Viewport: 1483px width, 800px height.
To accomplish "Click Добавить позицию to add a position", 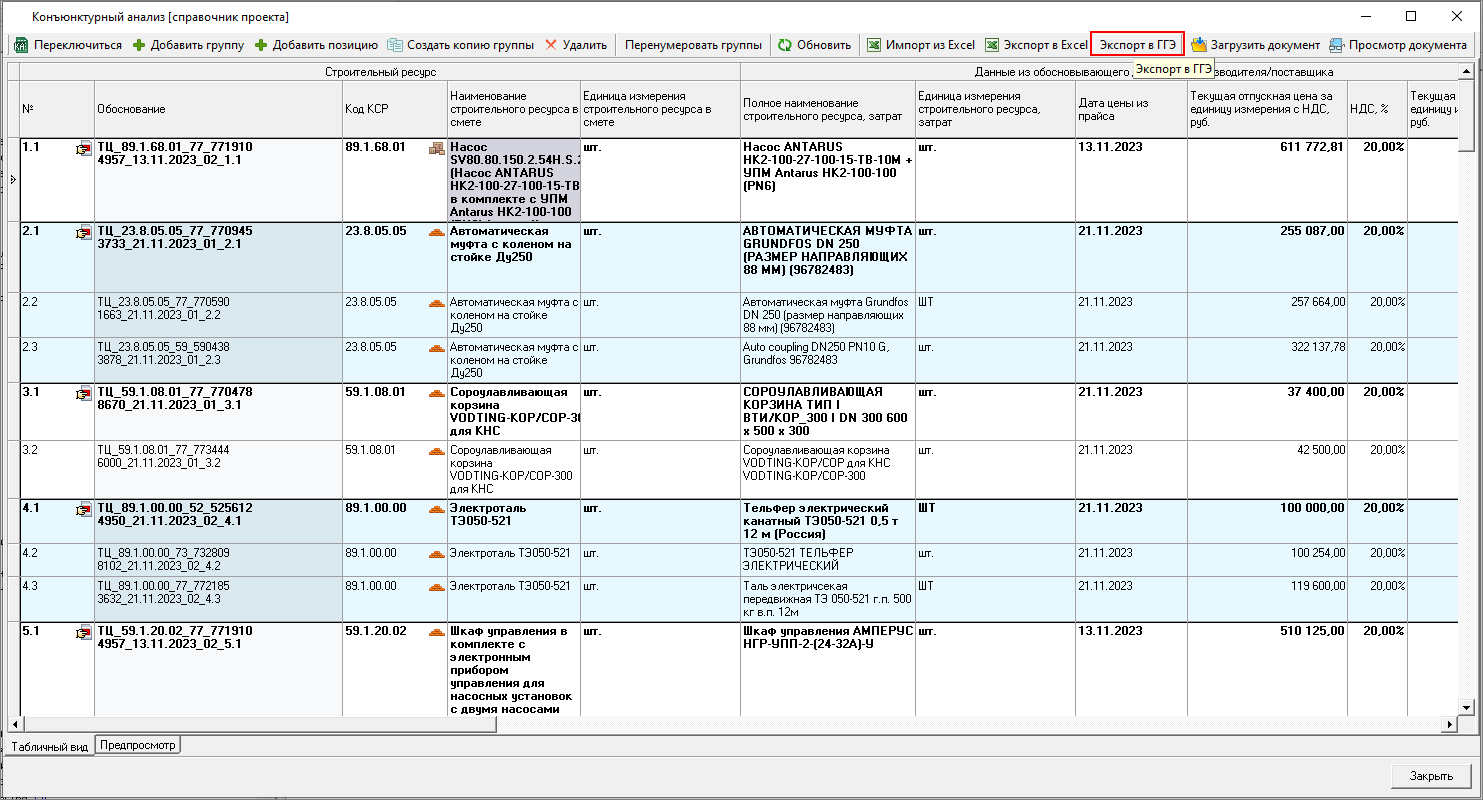I will click(315, 45).
